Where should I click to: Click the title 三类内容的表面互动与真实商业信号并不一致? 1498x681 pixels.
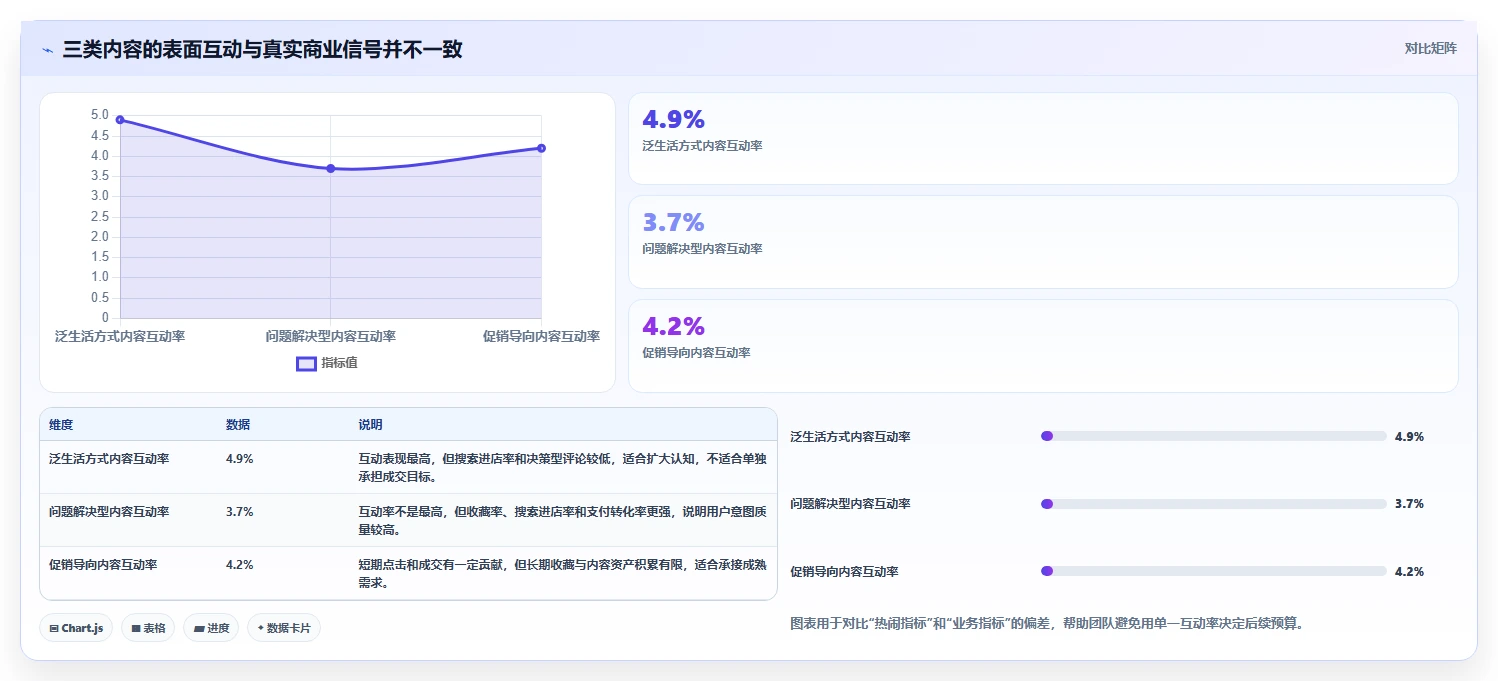click(262, 49)
